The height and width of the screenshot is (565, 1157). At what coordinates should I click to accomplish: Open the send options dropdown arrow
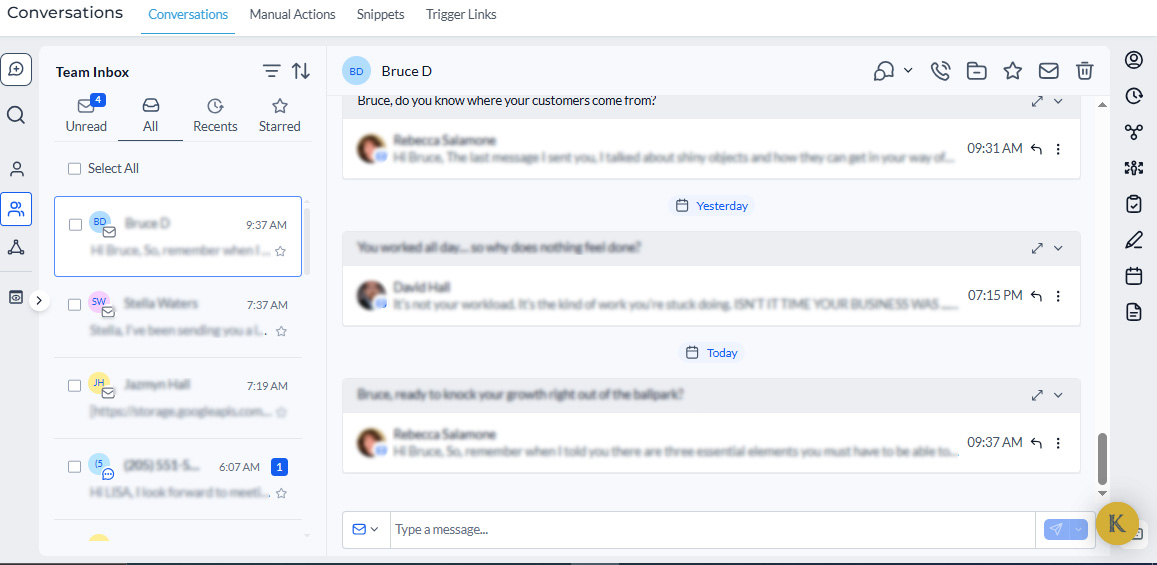1079,530
